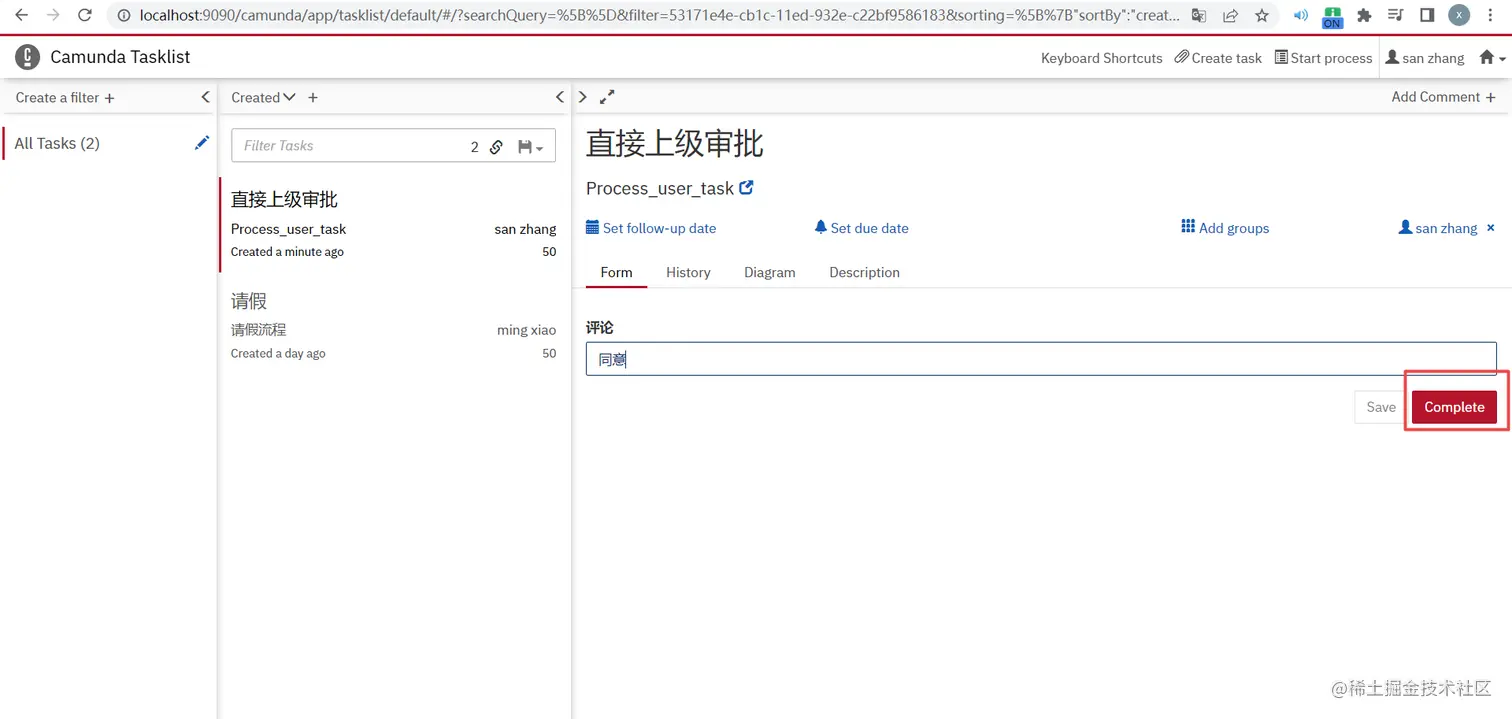Click Set due date
The width and height of the screenshot is (1512, 719).
[862, 228]
